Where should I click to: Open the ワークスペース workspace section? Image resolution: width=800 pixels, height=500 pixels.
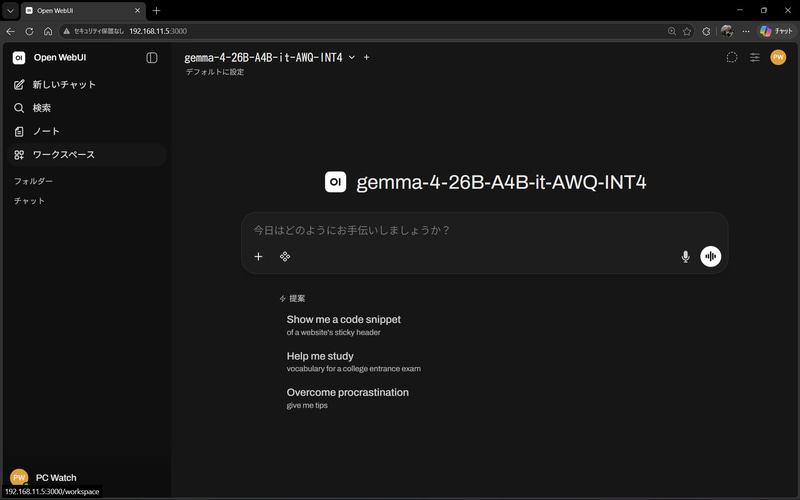pyautogui.click(x=87, y=155)
